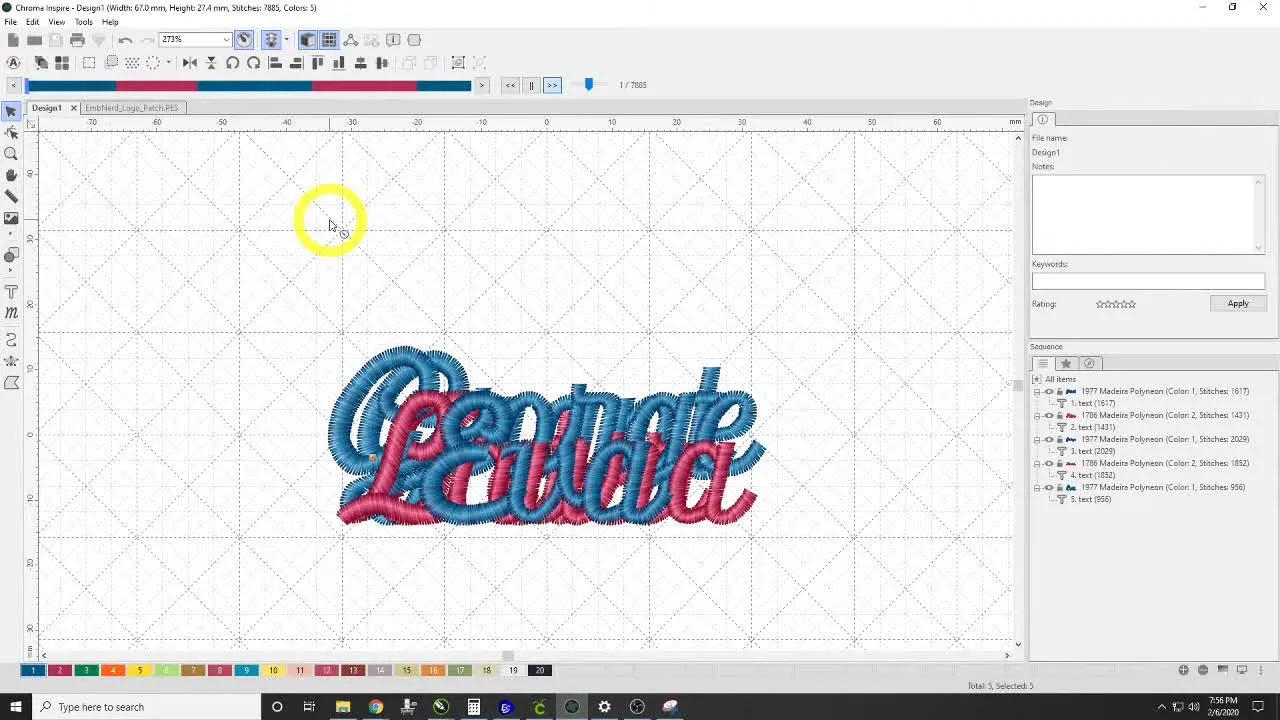Open dropdown arrow next to lasso select
This screenshot has height=720, width=1280.
pos(168,63)
